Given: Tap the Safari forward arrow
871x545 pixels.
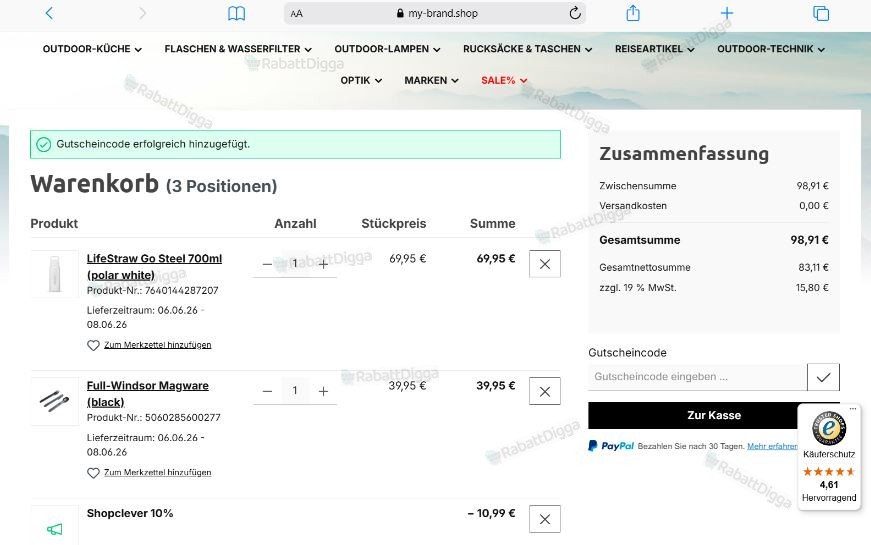Looking at the screenshot, I should [x=142, y=13].
